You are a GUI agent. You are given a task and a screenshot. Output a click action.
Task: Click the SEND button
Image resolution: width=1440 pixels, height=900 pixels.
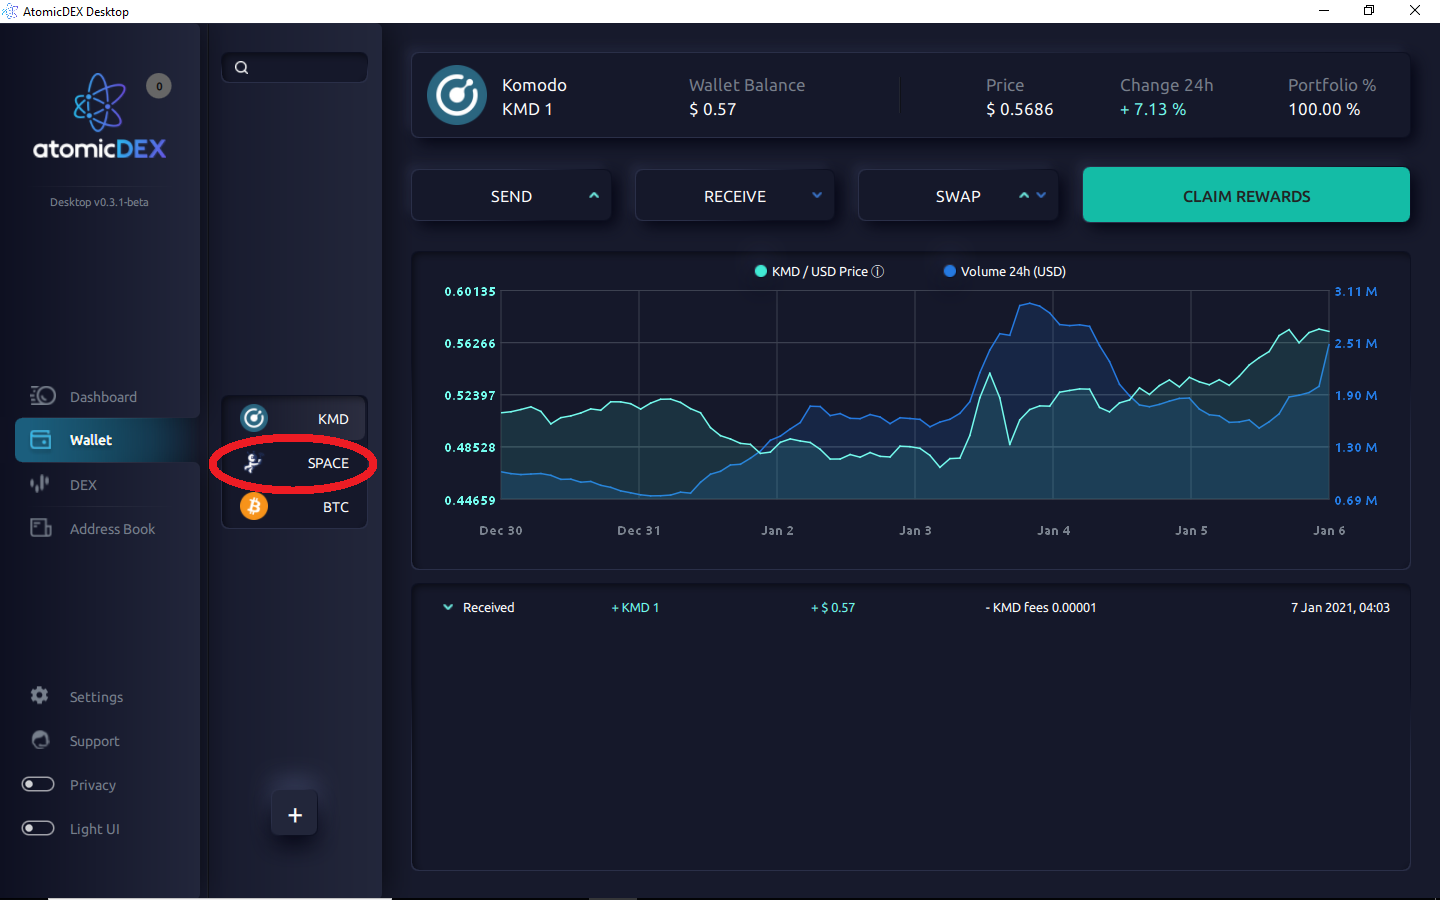(511, 195)
